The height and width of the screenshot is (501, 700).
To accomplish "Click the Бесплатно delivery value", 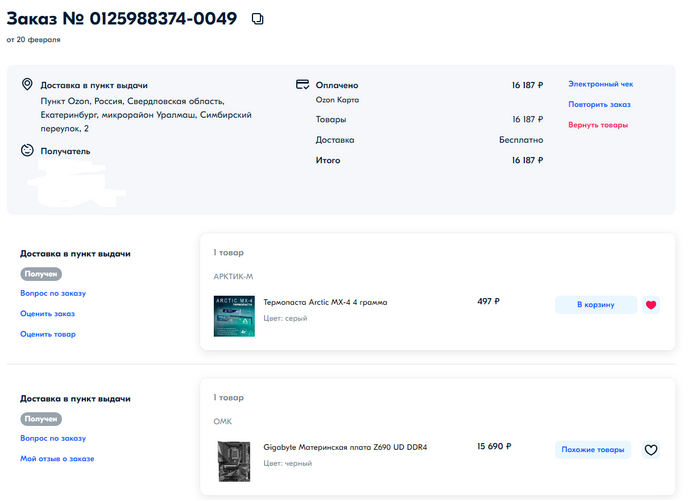I will pos(521,140).
